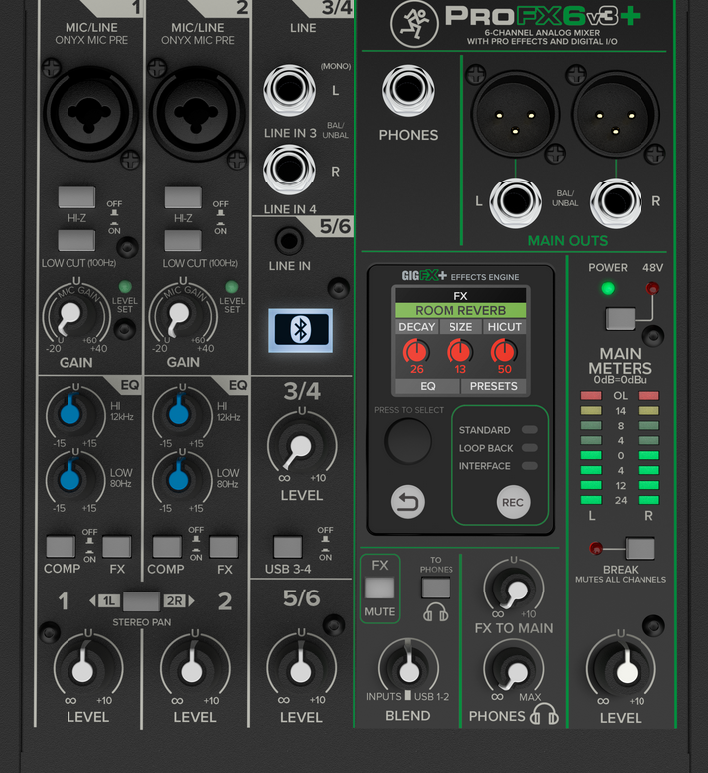Click the FX MUTE button
This screenshot has height=773, width=708.
tap(380, 588)
